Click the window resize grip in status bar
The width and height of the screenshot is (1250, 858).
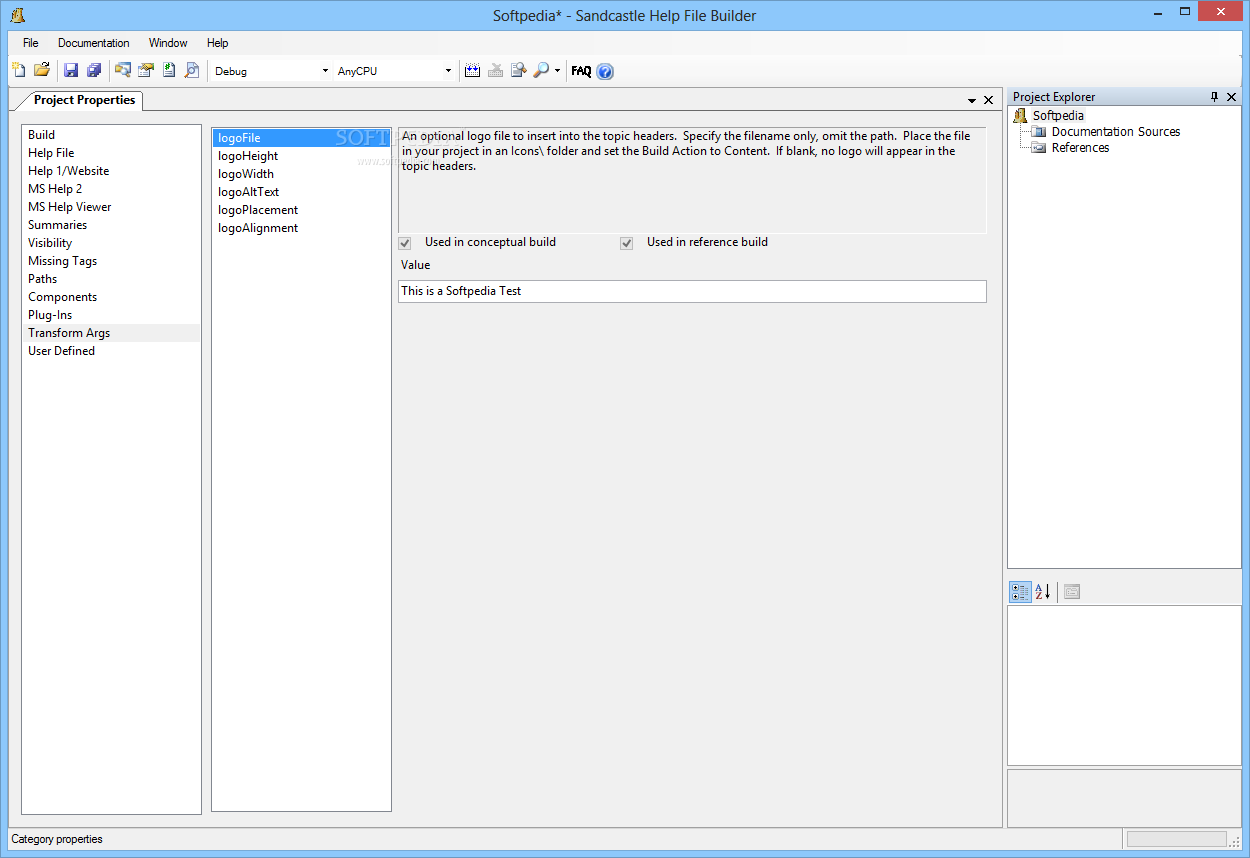[1234, 842]
